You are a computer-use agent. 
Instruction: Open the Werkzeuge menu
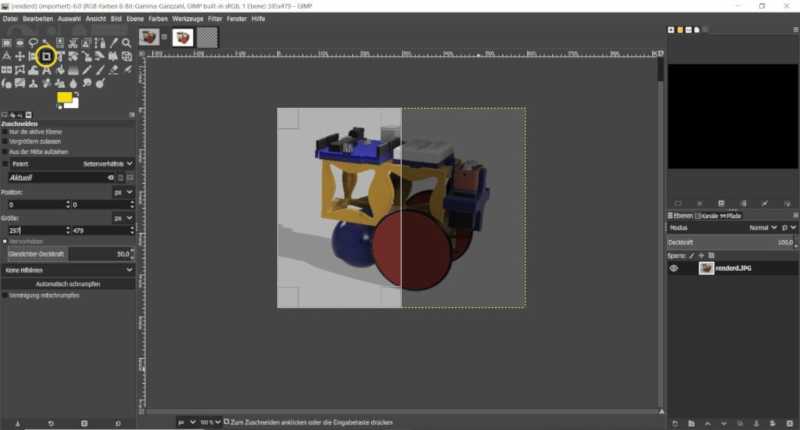tap(187, 19)
